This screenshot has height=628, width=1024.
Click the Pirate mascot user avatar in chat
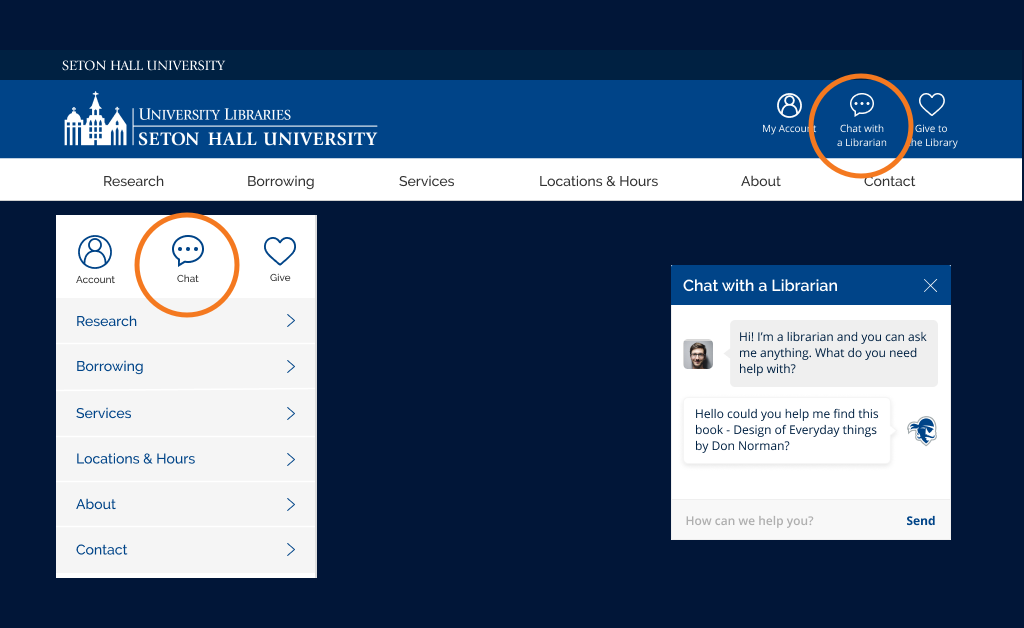(922, 431)
